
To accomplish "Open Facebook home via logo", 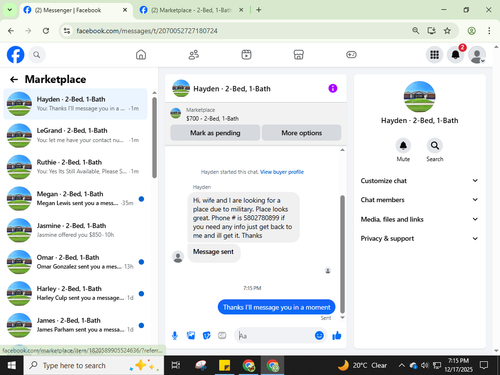I will (x=15, y=55).
